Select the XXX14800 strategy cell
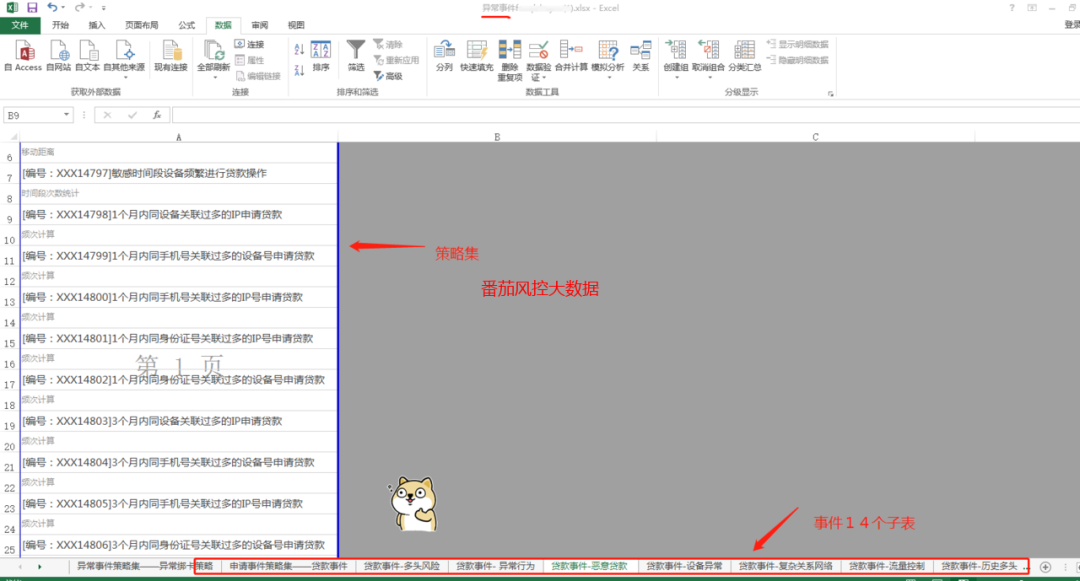 (178, 297)
